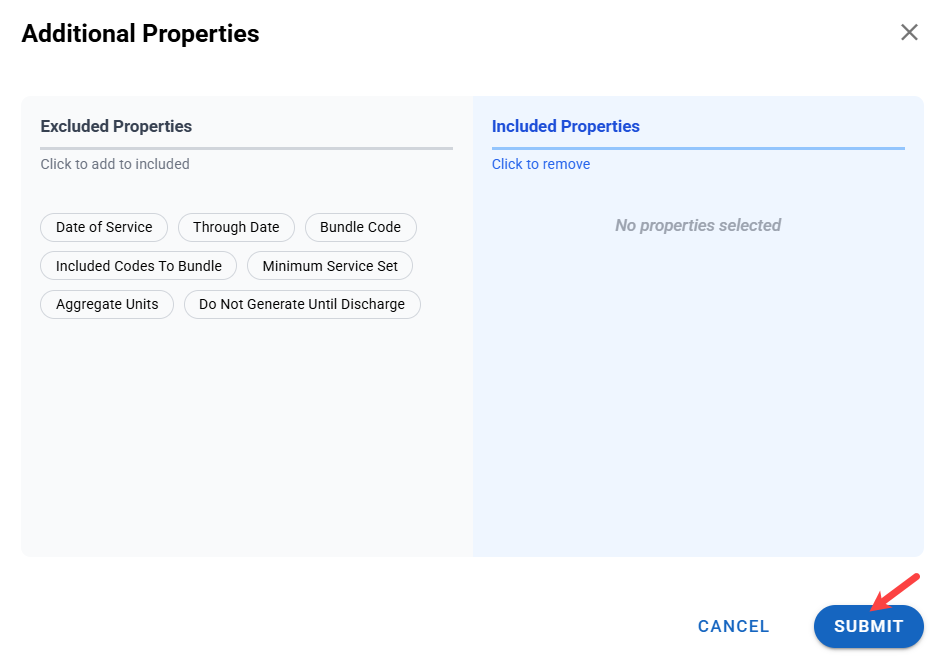Click the Additional Properties dialog title

pos(140,33)
